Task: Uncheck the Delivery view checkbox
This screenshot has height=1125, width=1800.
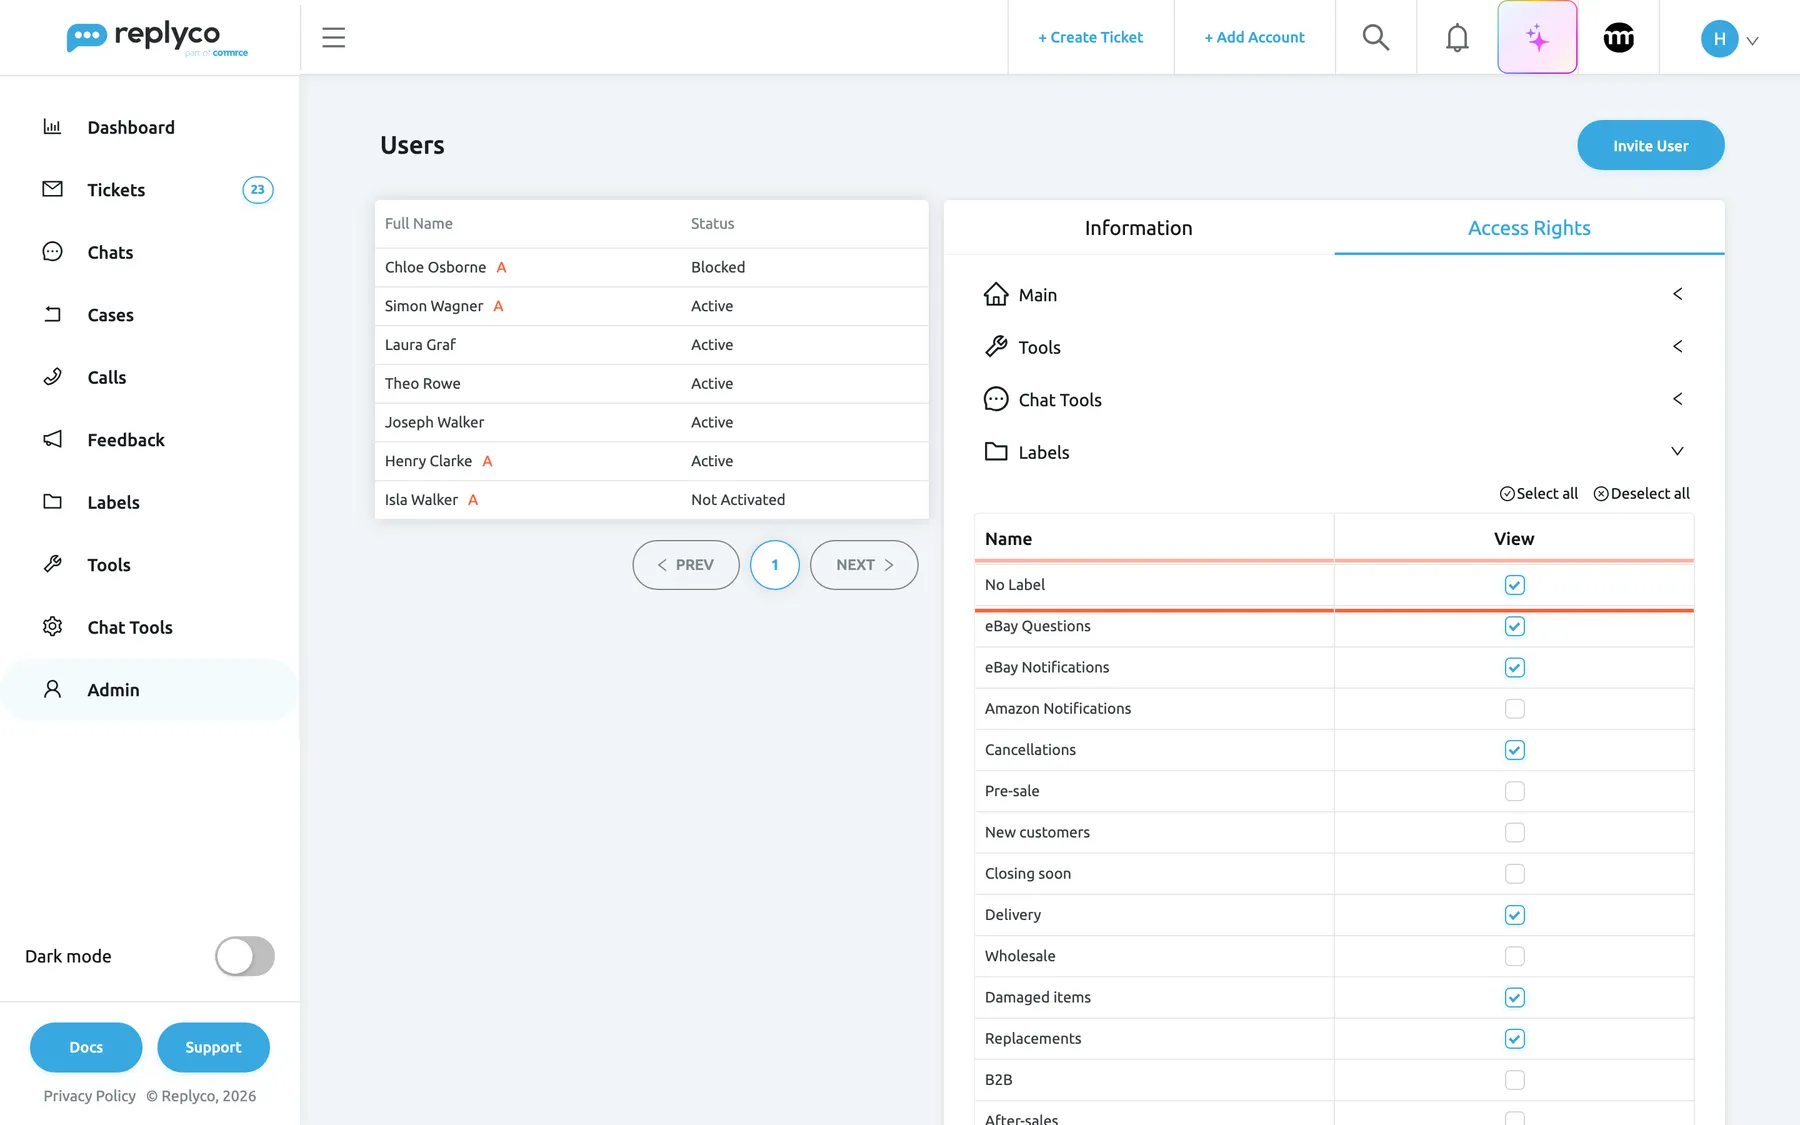Action: point(1514,915)
